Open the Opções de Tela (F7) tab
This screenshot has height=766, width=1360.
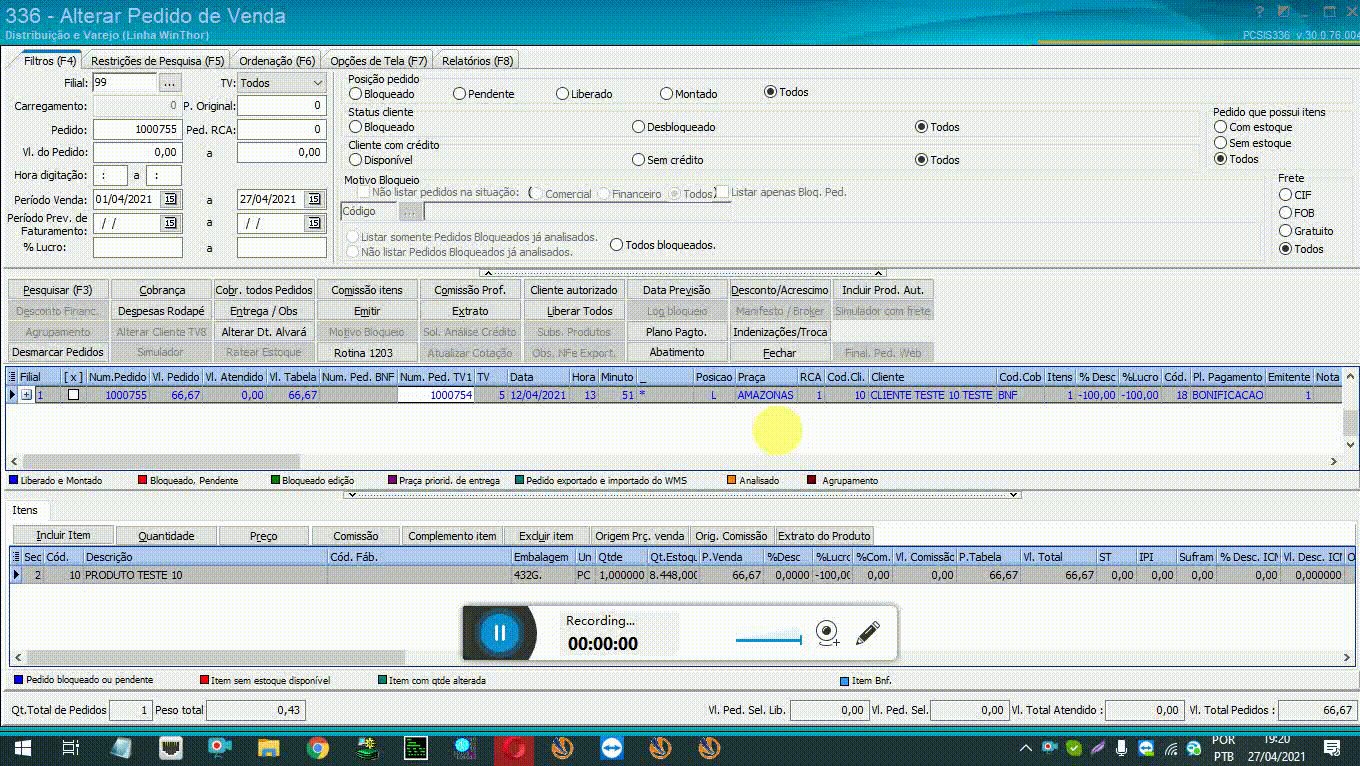click(x=378, y=61)
